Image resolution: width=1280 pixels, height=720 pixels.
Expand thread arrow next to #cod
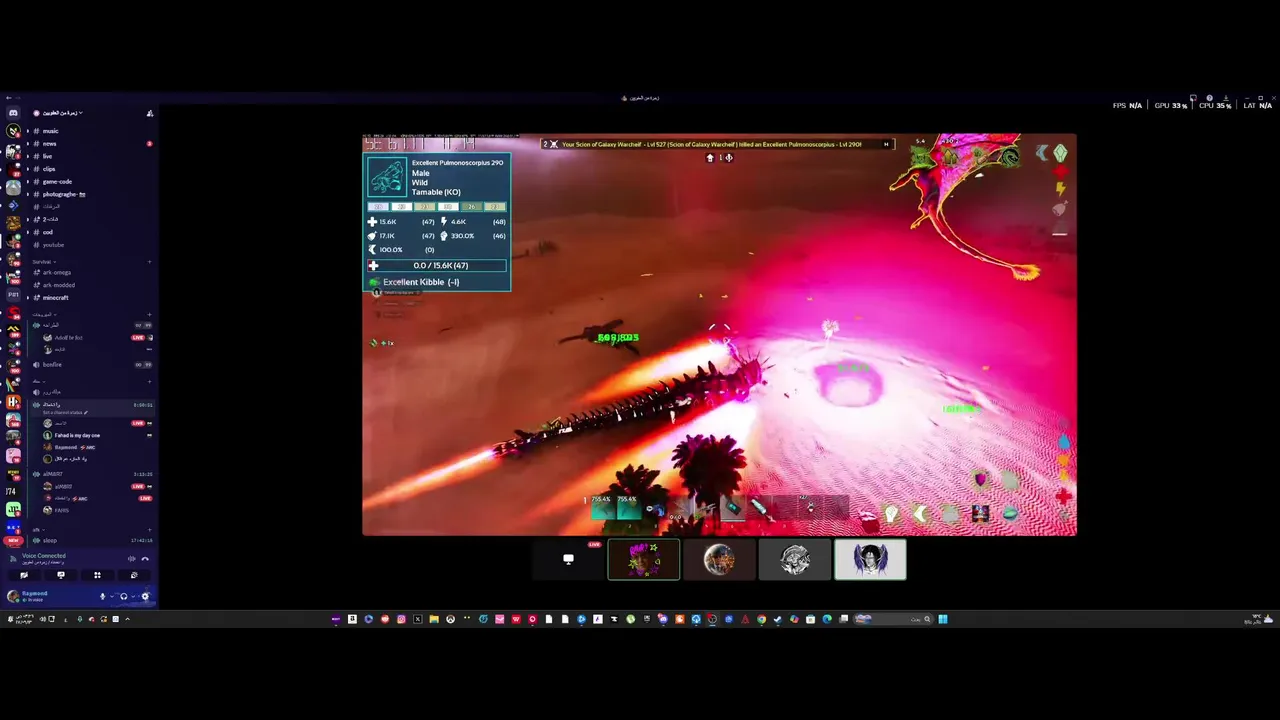point(28,232)
